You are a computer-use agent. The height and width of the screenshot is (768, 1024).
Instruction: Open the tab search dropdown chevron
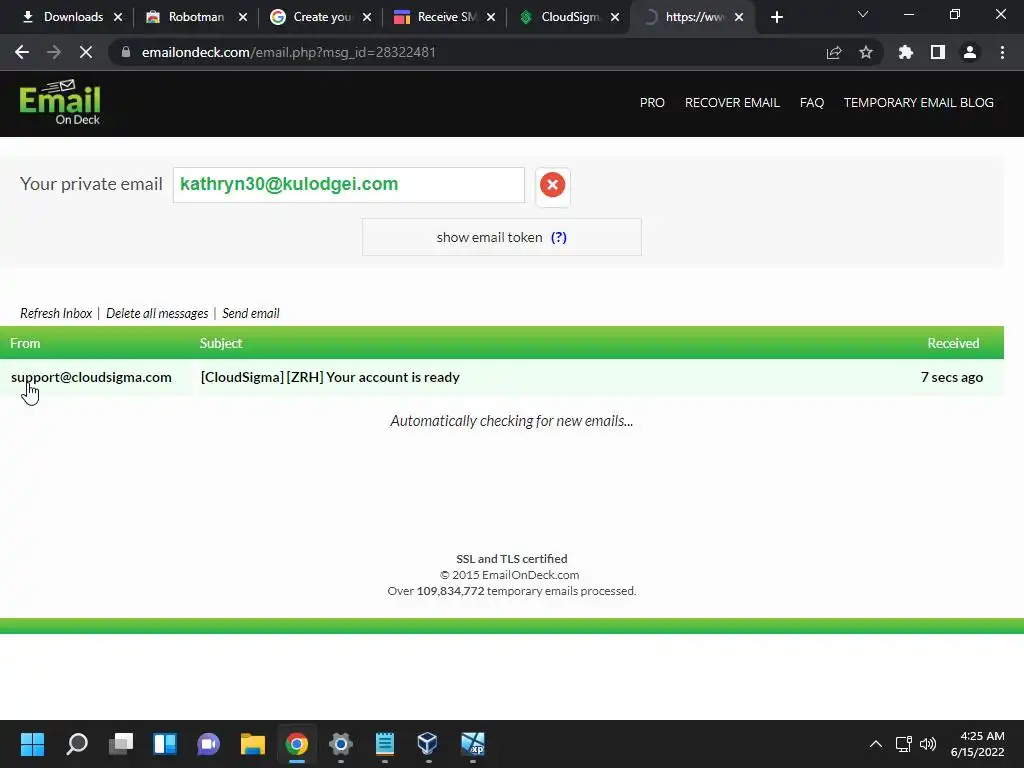pos(863,14)
